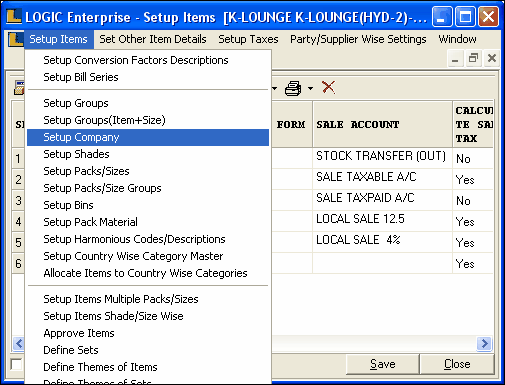Select SALE TAXPAID A/C cell
This screenshot has height=385, width=505.
tap(382, 200)
